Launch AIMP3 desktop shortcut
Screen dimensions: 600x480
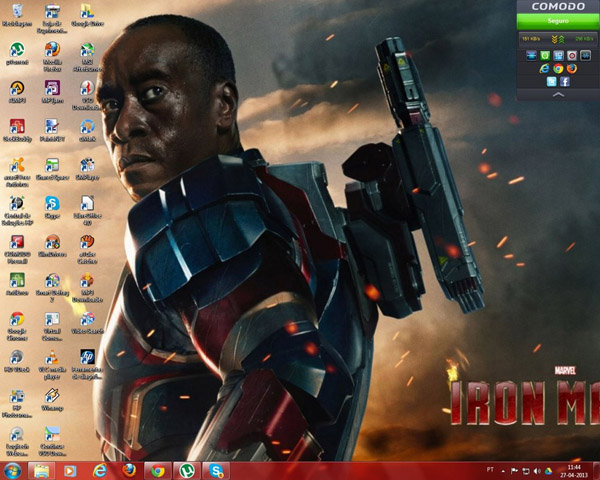tap(17, 88)
